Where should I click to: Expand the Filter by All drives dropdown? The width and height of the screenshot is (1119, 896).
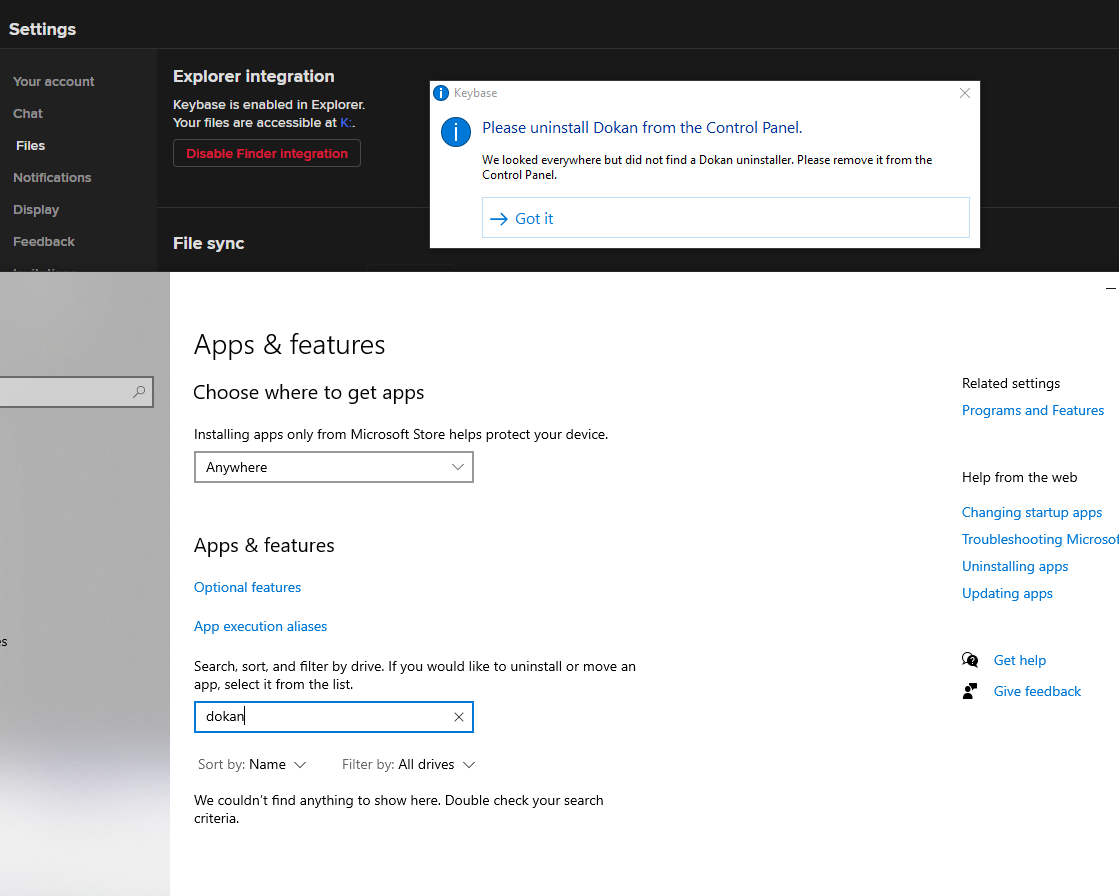408,764
